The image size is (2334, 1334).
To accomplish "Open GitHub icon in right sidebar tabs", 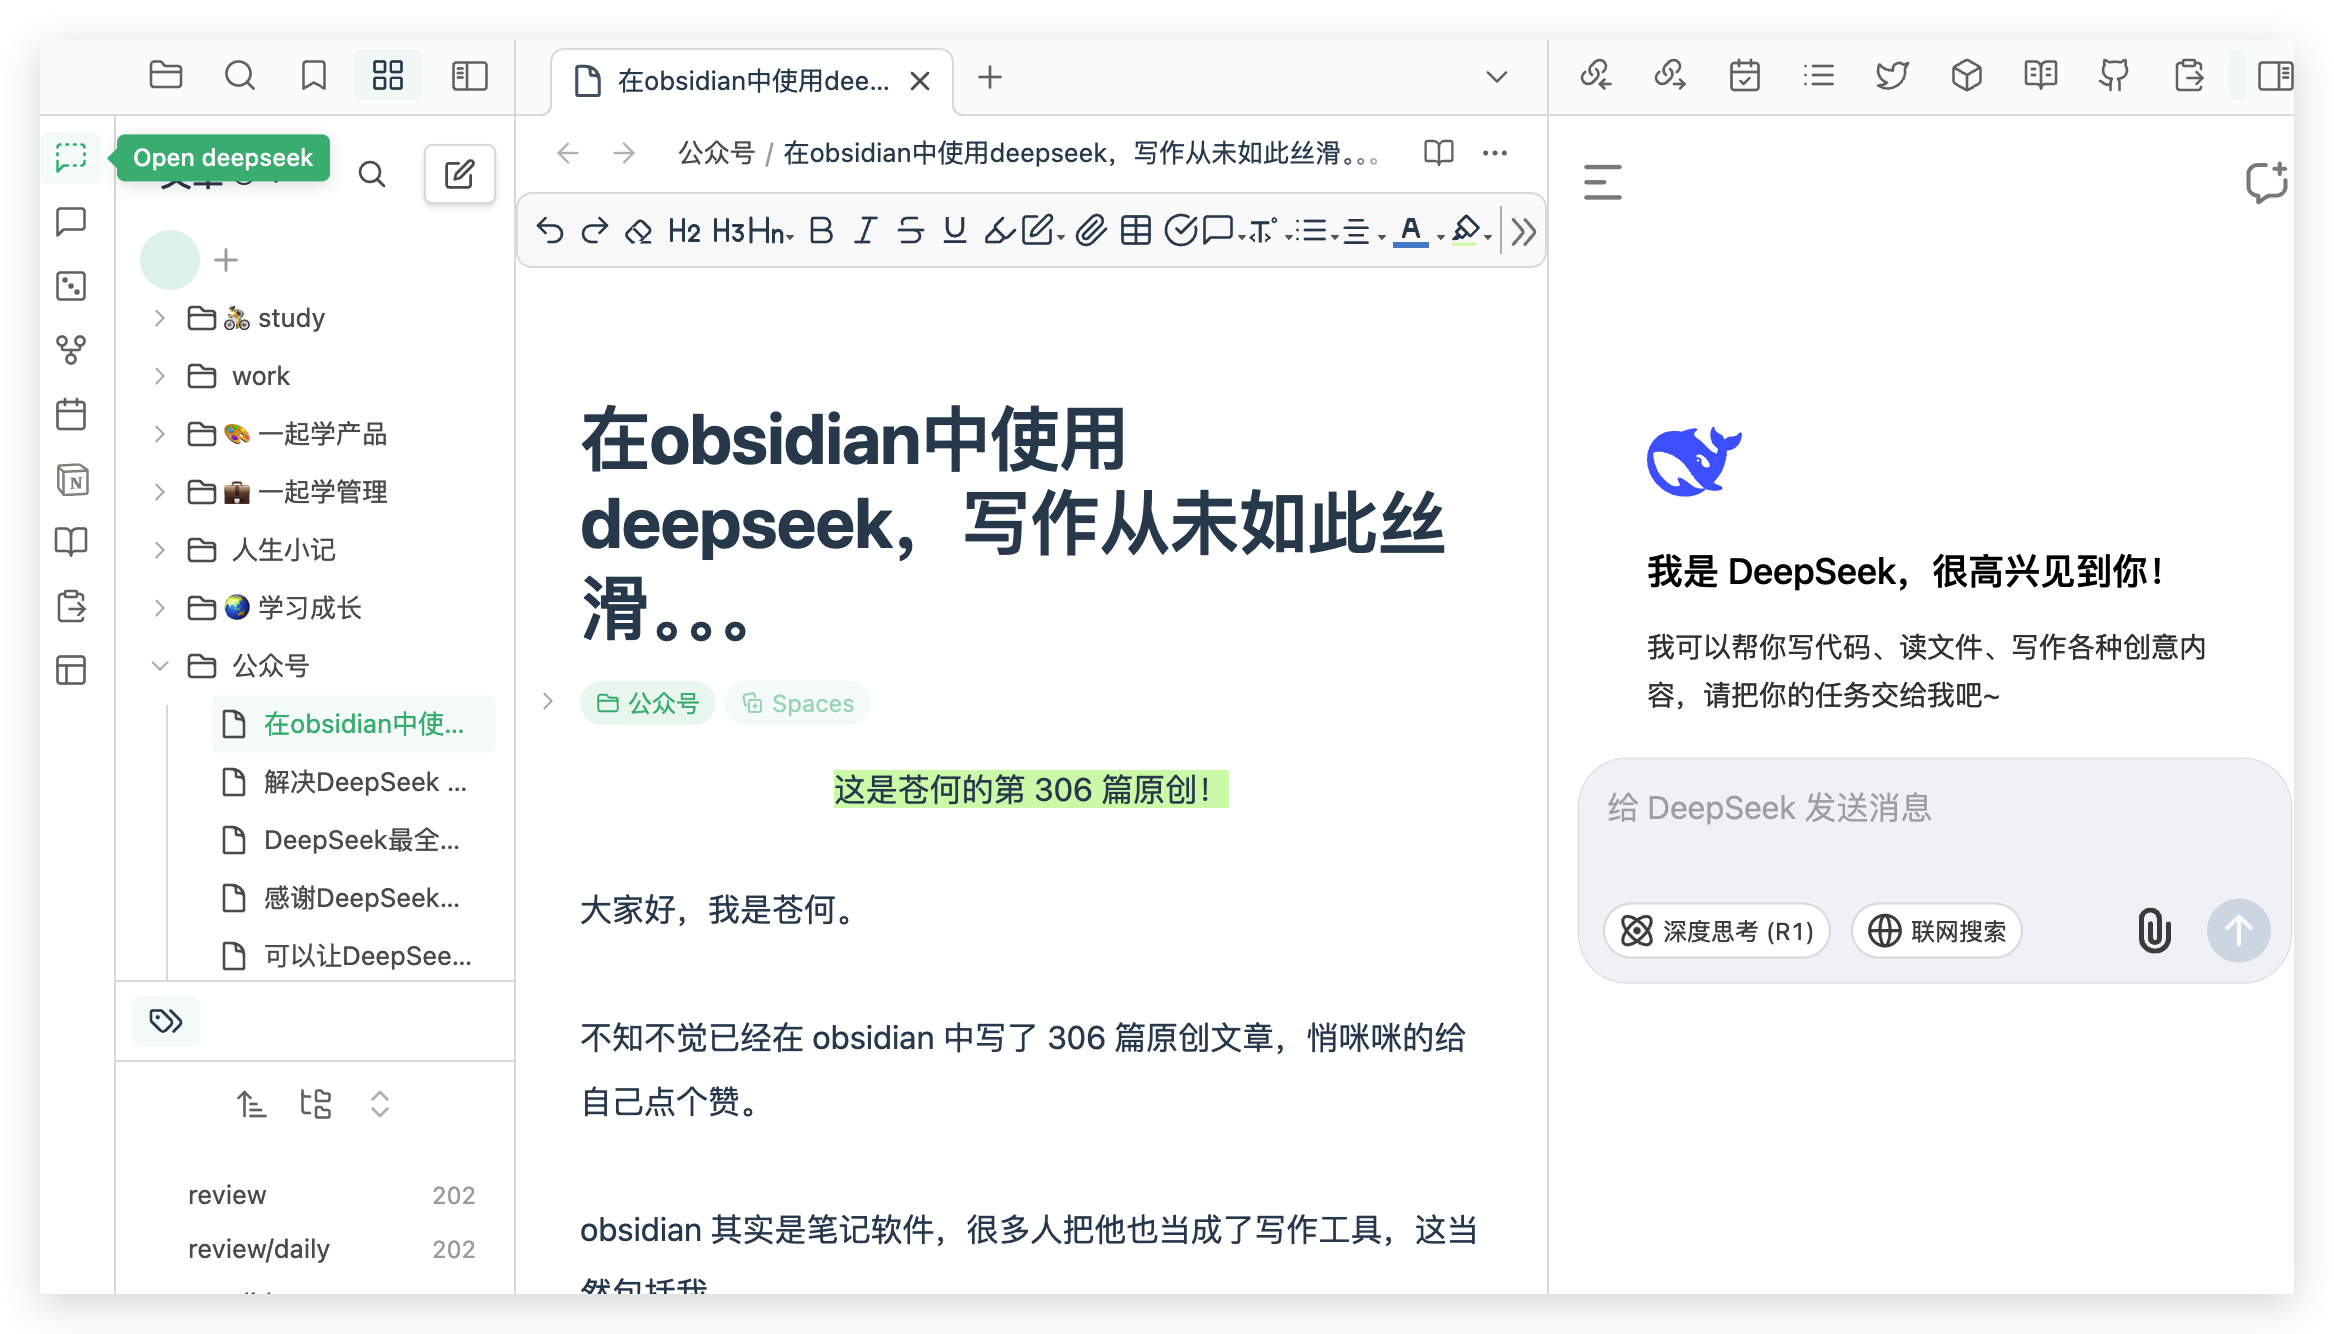I will pyautogui.click(x=2114, y=76).
